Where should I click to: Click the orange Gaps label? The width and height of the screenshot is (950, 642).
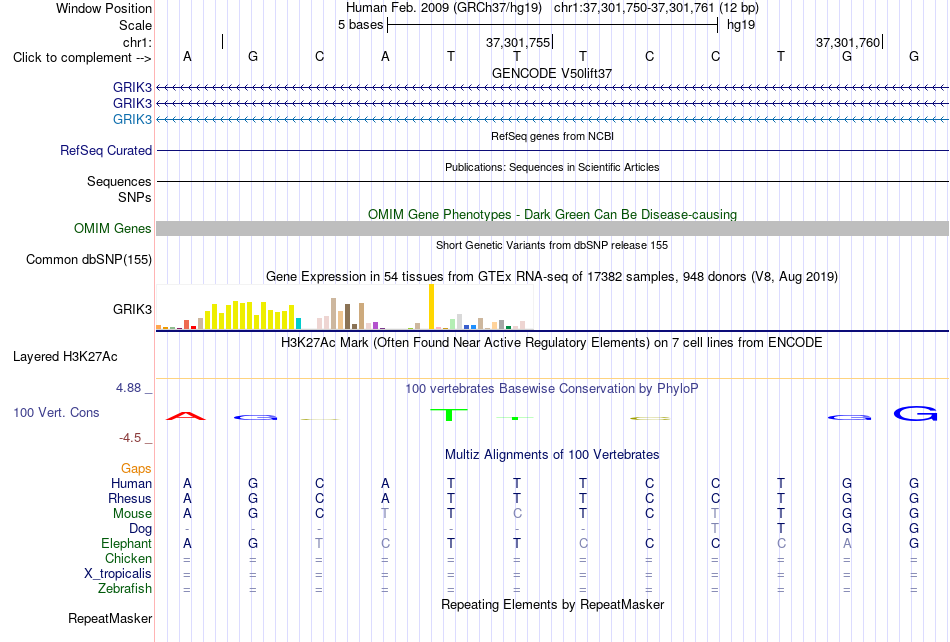click(x=136, y=468)
